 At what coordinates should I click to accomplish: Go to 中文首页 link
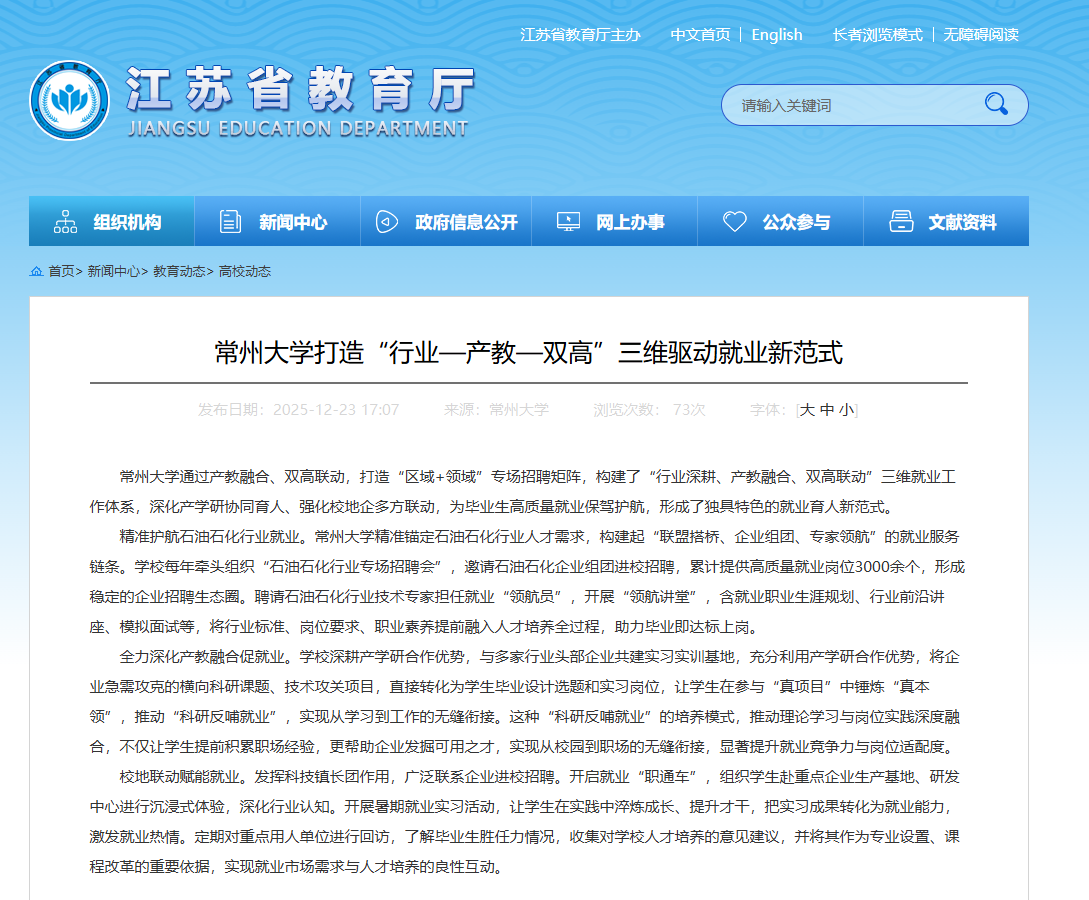(x=700, y=35)
